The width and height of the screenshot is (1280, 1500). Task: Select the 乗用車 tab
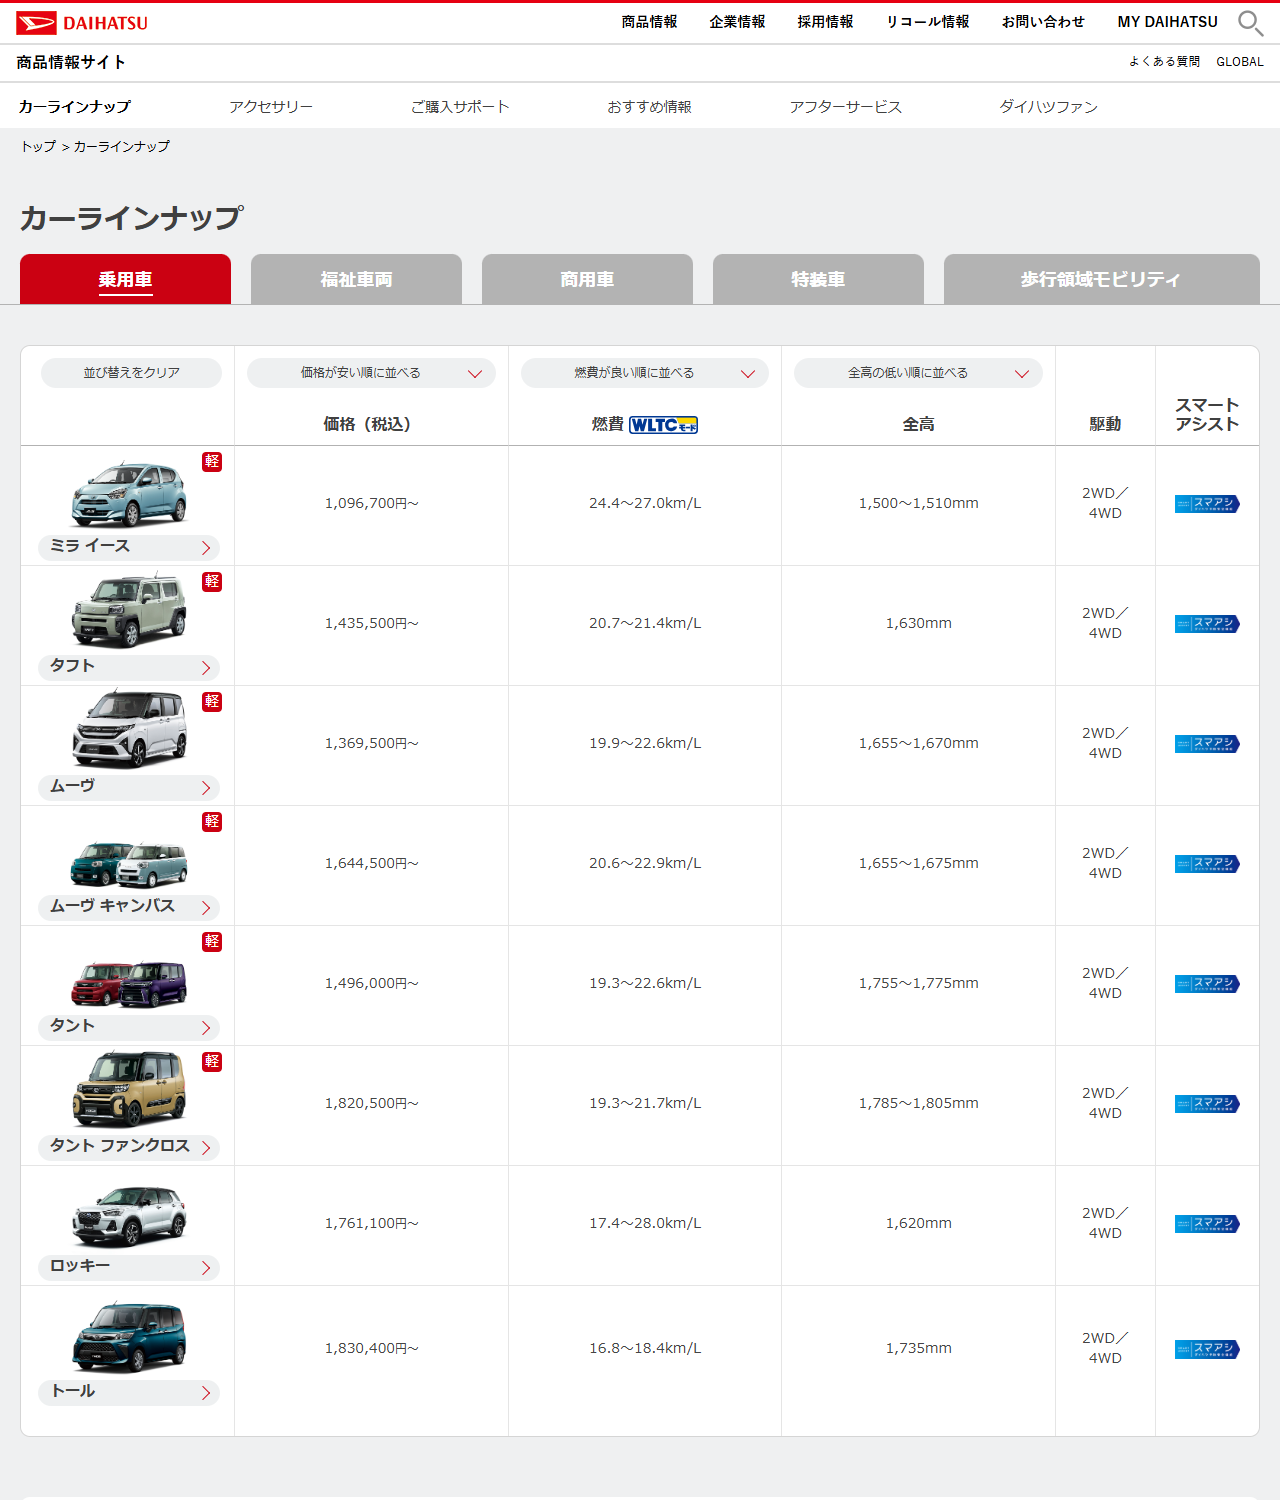(x=125, y=279)
